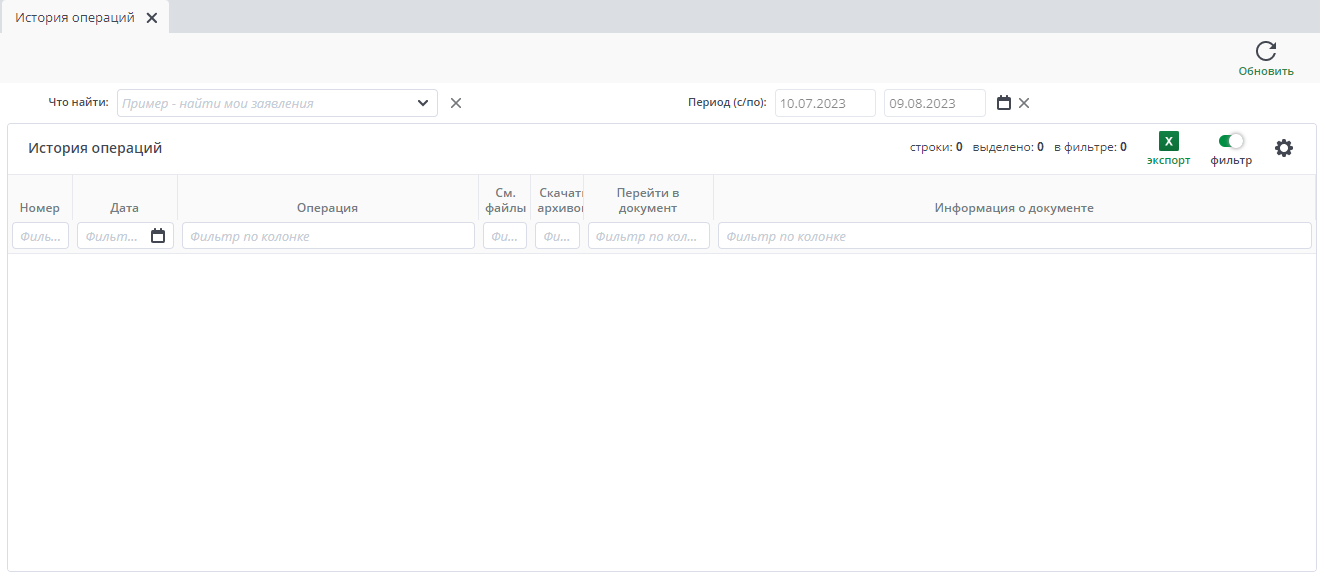The image size is (1320, 576).
Task: Open calendar in Дата column filter
Action: point(158,236)
